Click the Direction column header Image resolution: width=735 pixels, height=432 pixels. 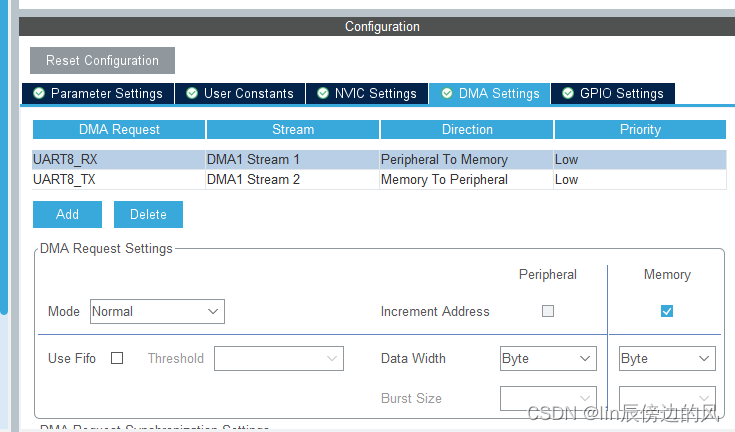pos(467,129)
